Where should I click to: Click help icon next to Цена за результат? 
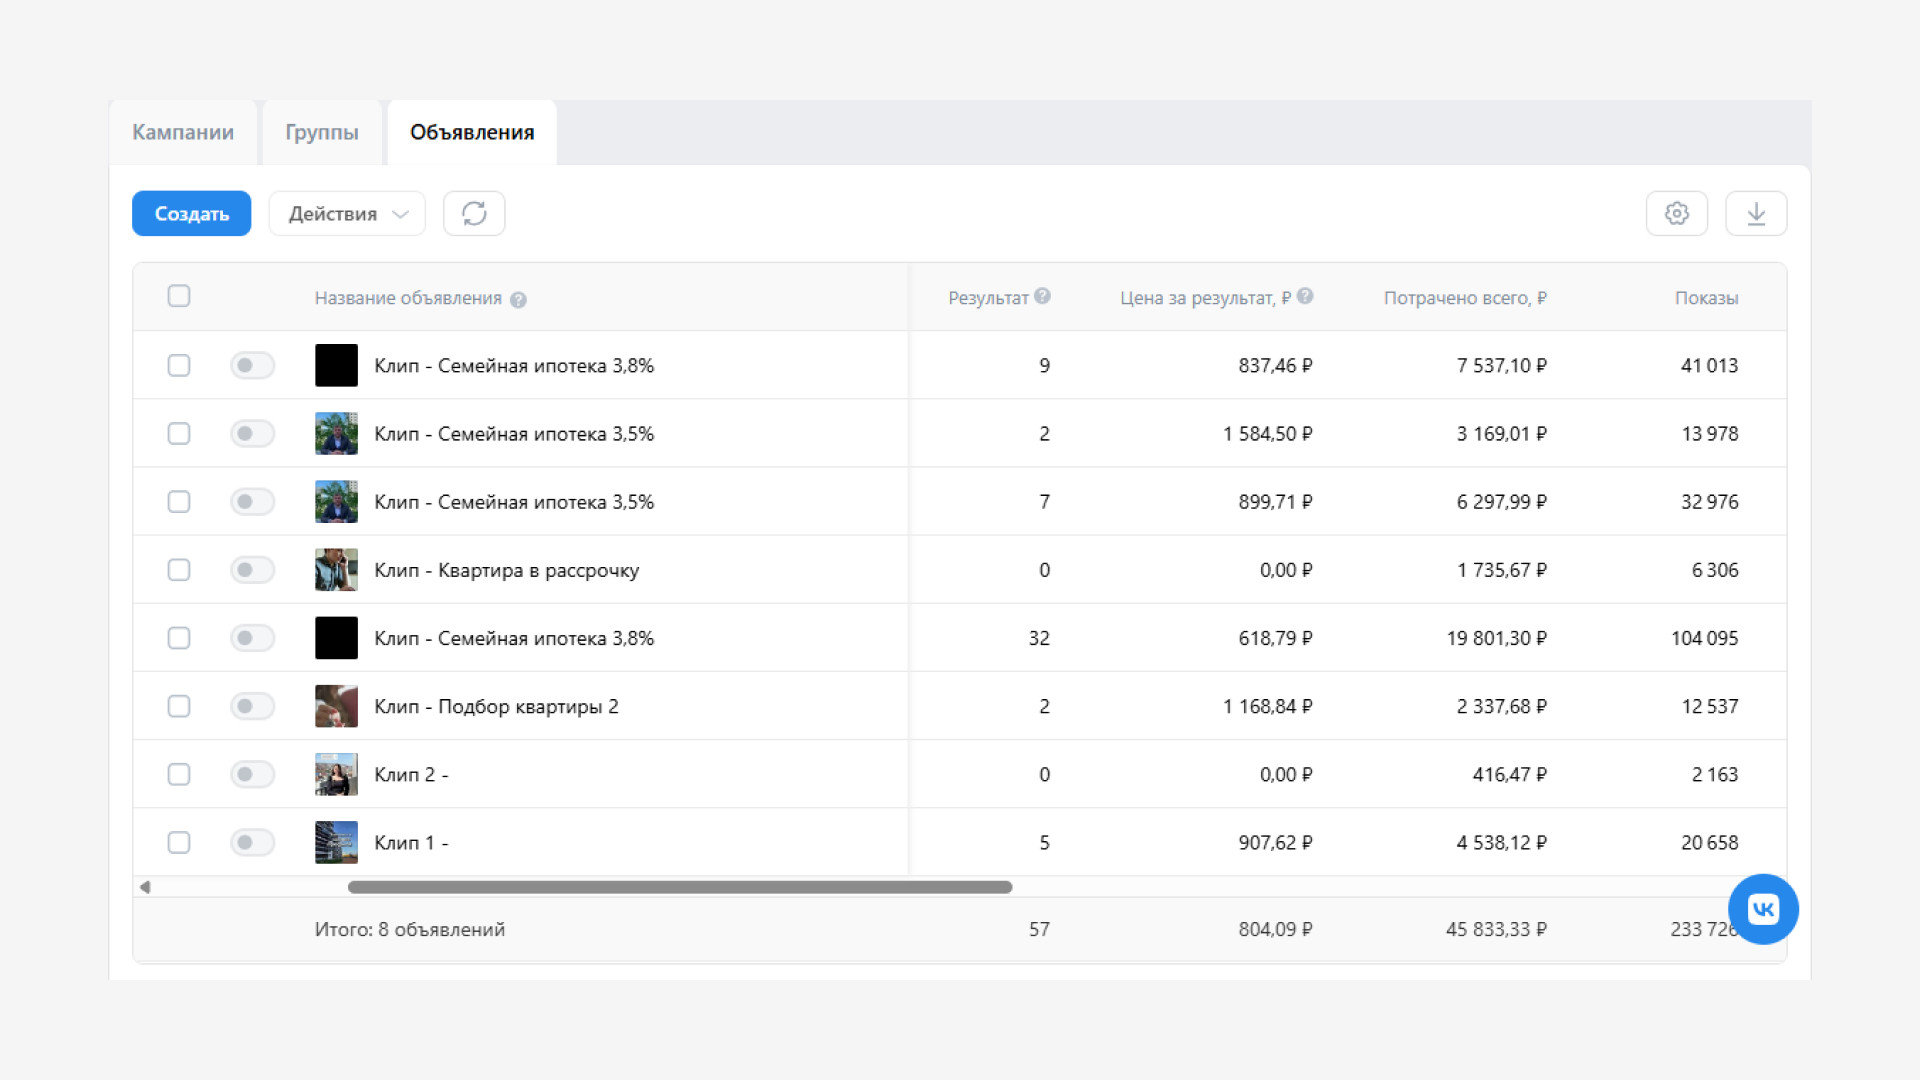coord(1305,296)
